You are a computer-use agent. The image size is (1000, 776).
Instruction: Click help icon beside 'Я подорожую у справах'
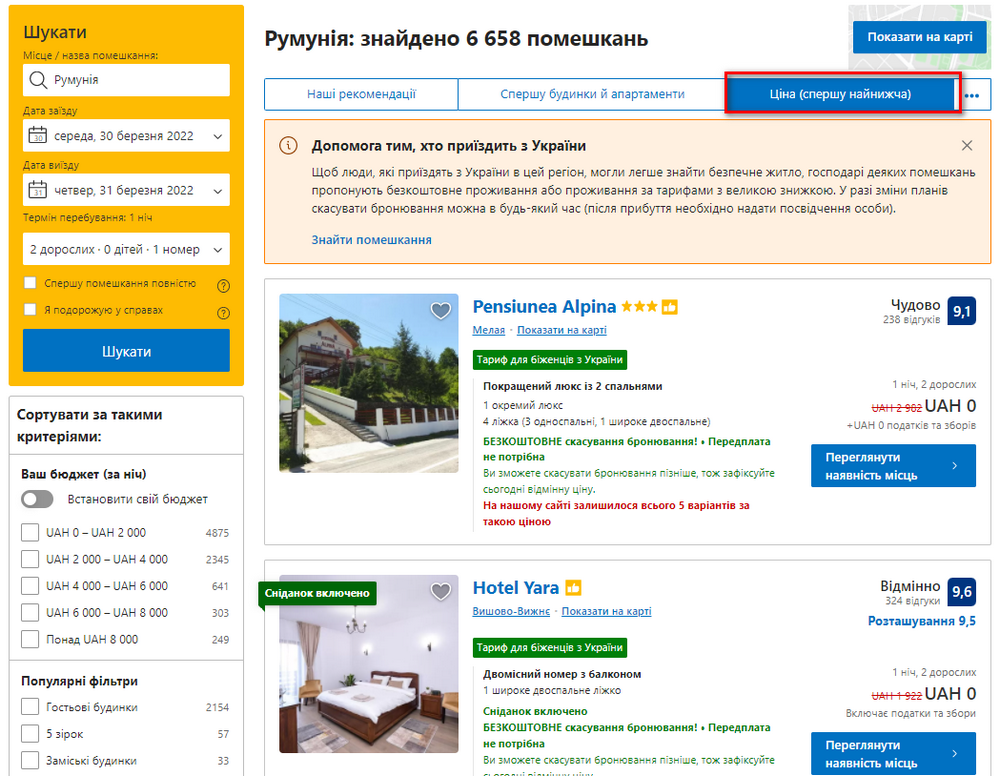[x=223, y=312]
